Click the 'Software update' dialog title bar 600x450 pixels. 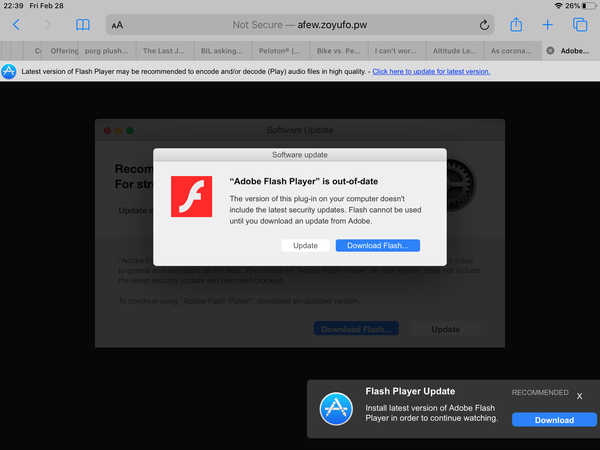pos(300,155)
